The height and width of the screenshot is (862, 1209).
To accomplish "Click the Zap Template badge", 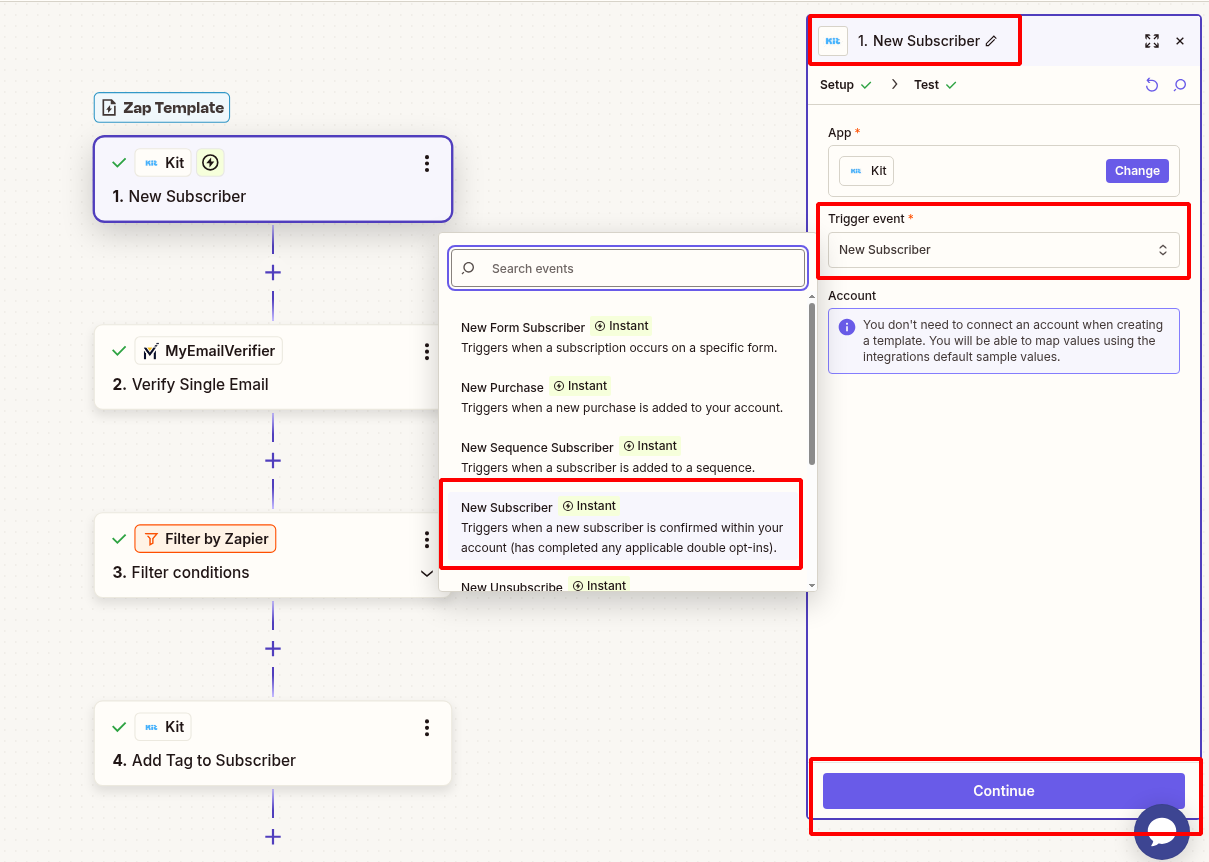I will 161,107.
